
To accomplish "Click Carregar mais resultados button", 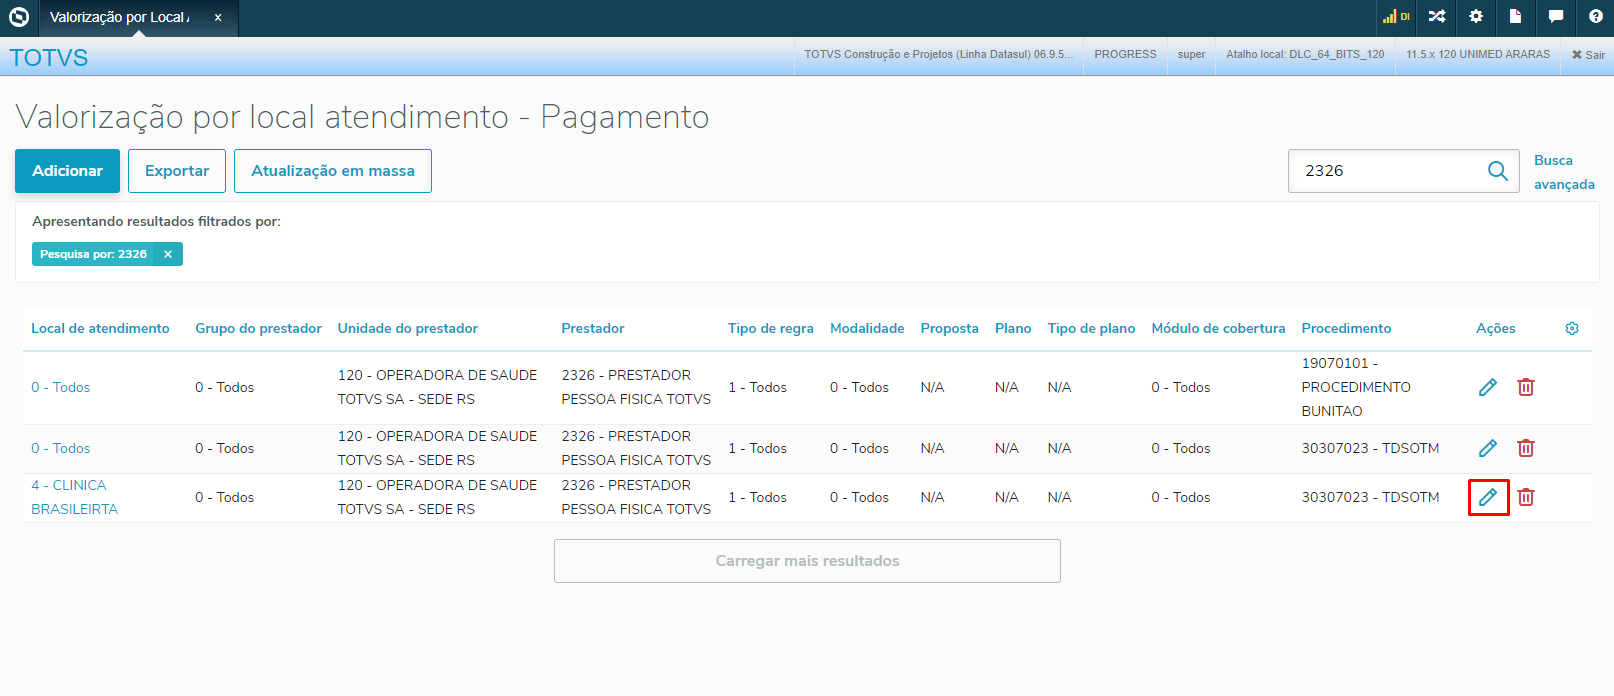I will tap(807, 561).
